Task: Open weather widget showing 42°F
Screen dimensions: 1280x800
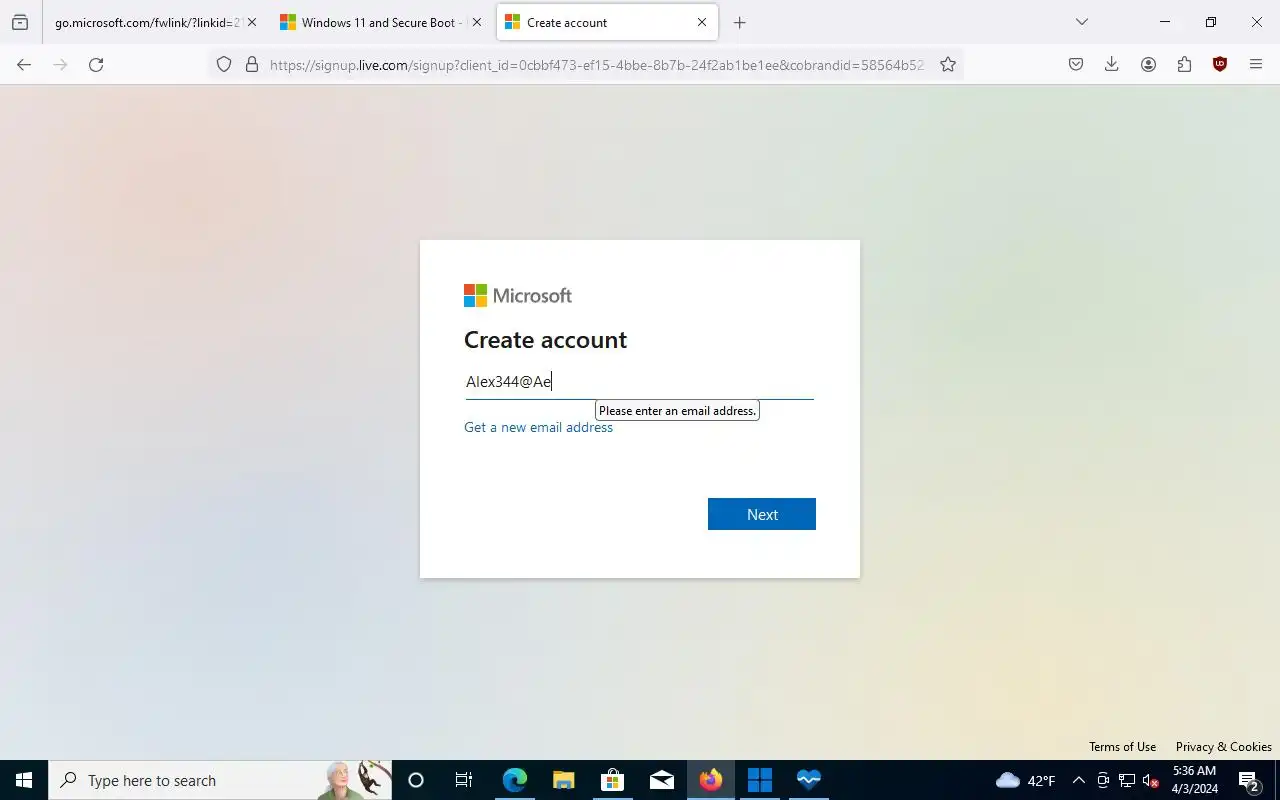Action: tap(1026, 780)
